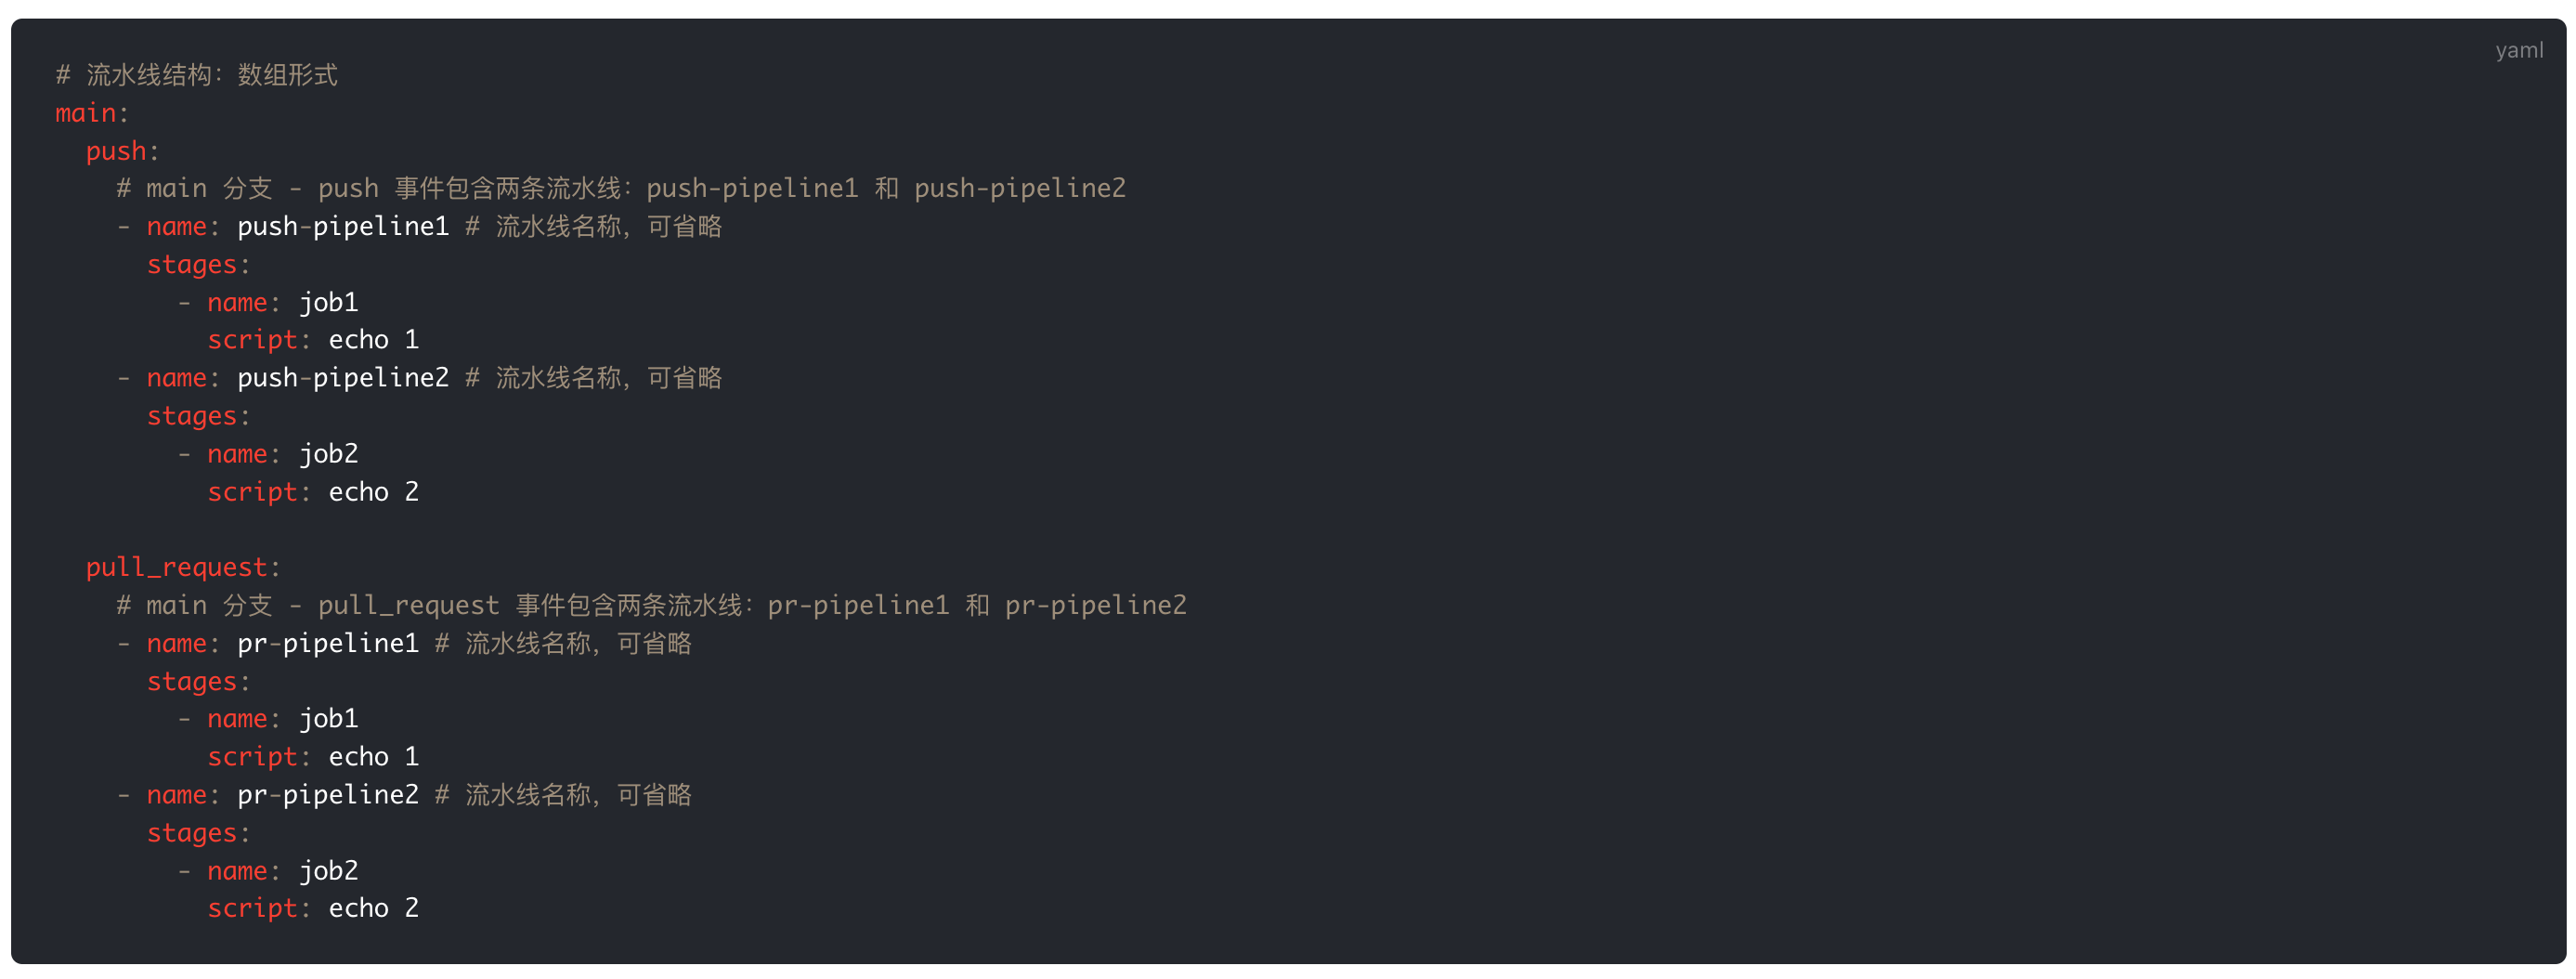2576x979 pixels.
Task: Click the 'pr-pipeline2' name value
Action: 327,795
